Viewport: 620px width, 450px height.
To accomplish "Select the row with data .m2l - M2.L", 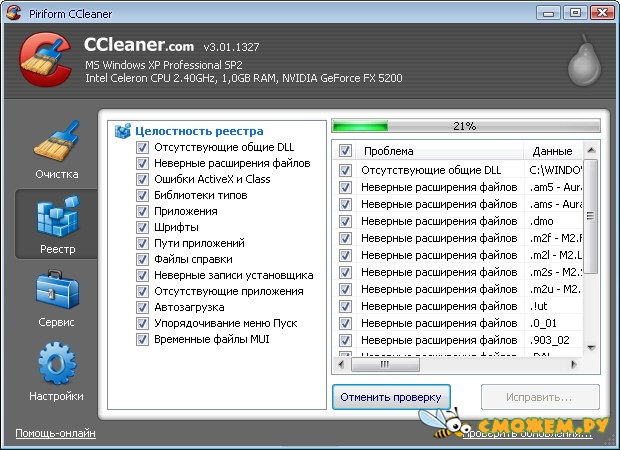I will click(458, 255).
